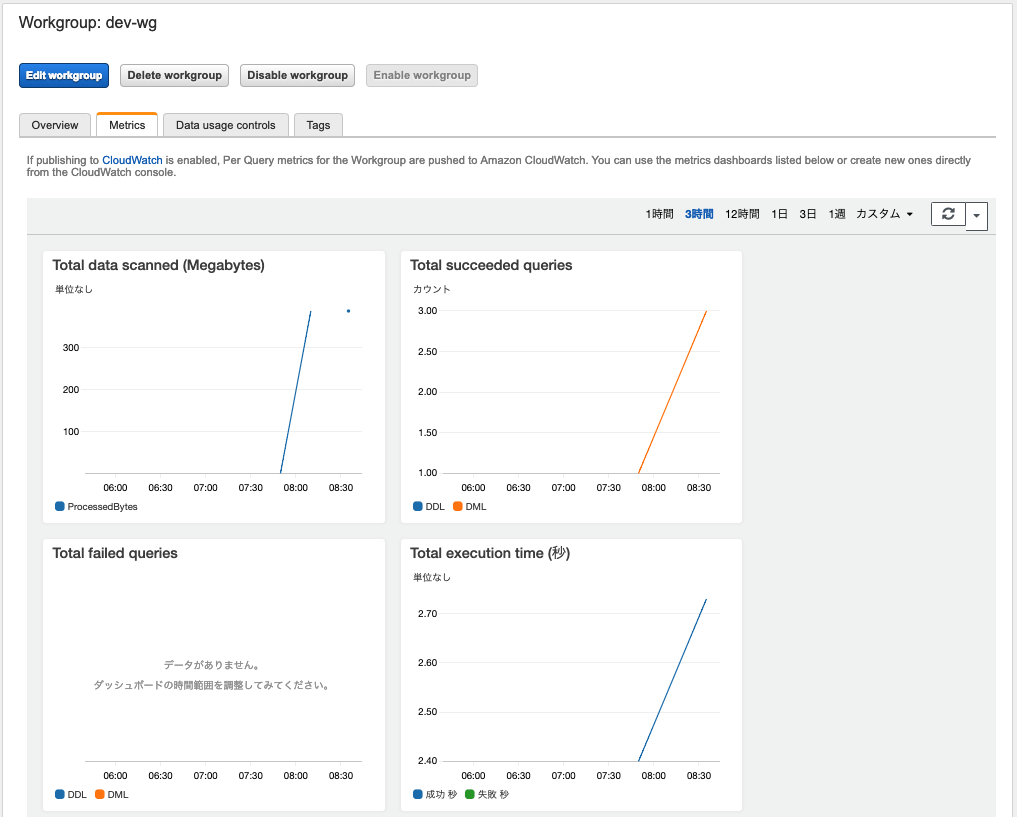
Task: Click the Edit workgroup button
Action: (x=63, y=75)
